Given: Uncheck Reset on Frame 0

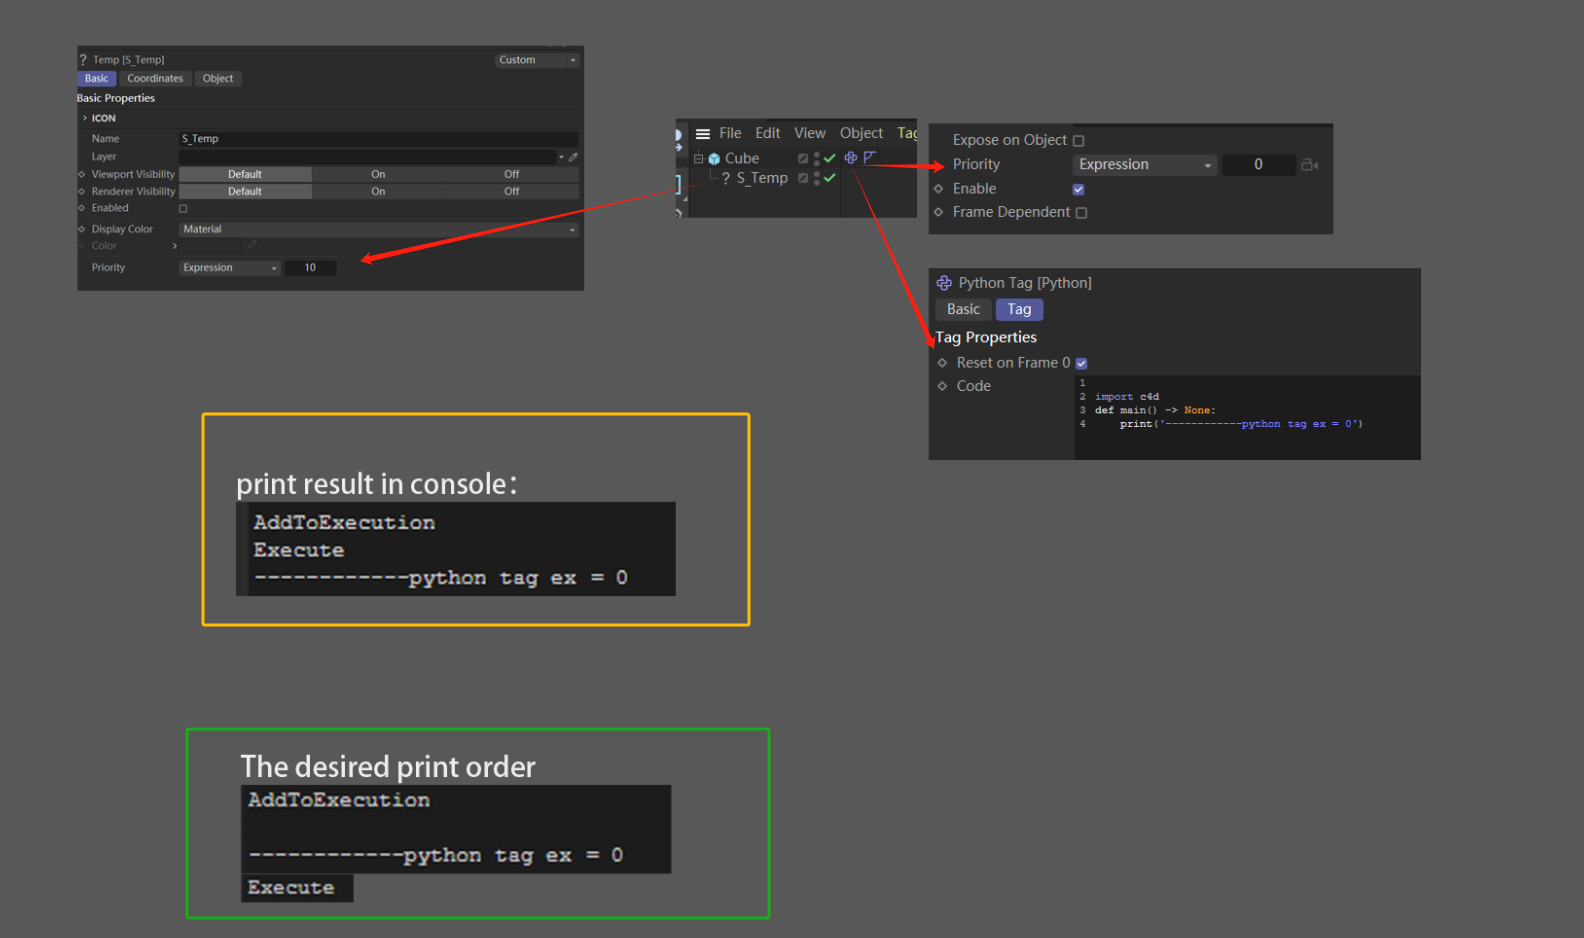Looking at the screenshot, I should pyautogui.click(x=1081, y=364).
